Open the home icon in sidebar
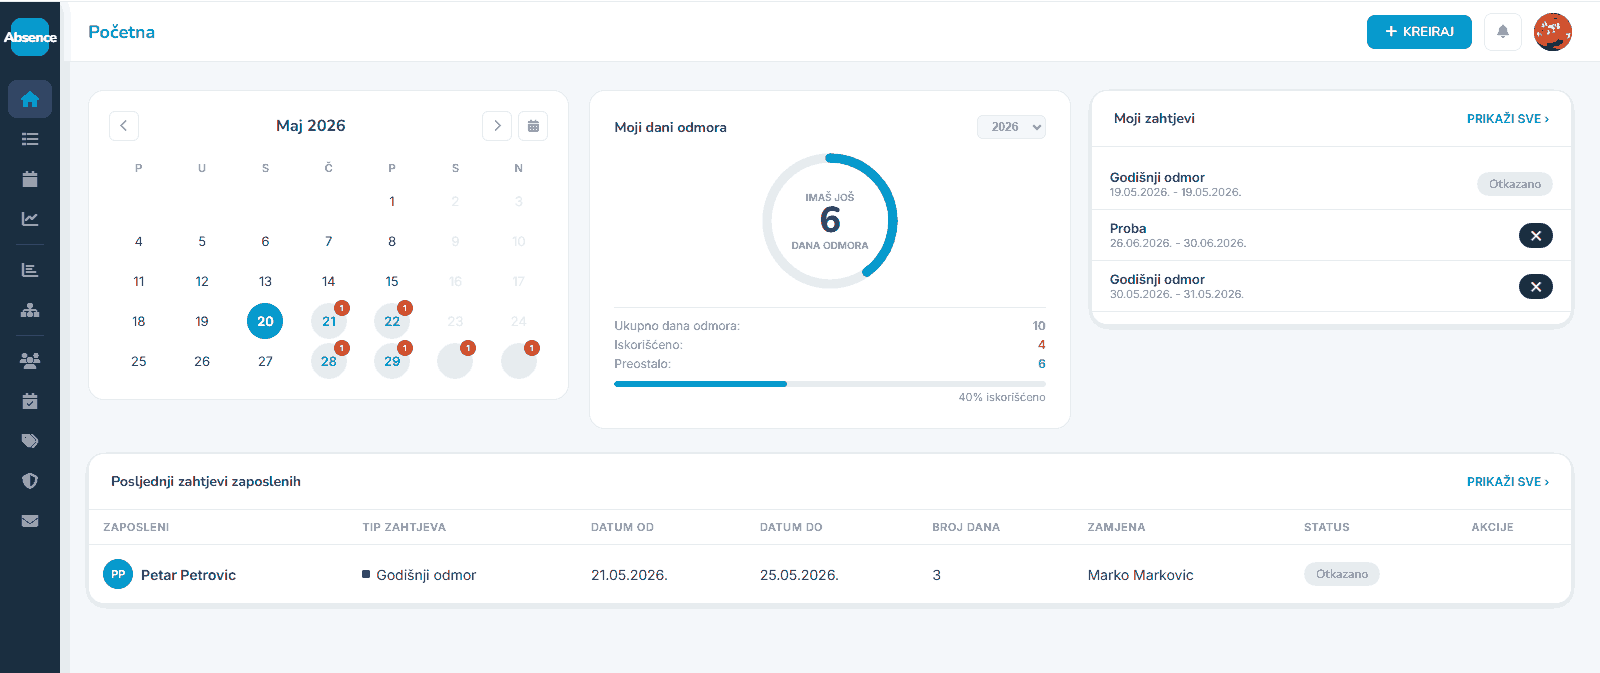Viewport: 1600px width, 673px height. click(x=30, y=99)
